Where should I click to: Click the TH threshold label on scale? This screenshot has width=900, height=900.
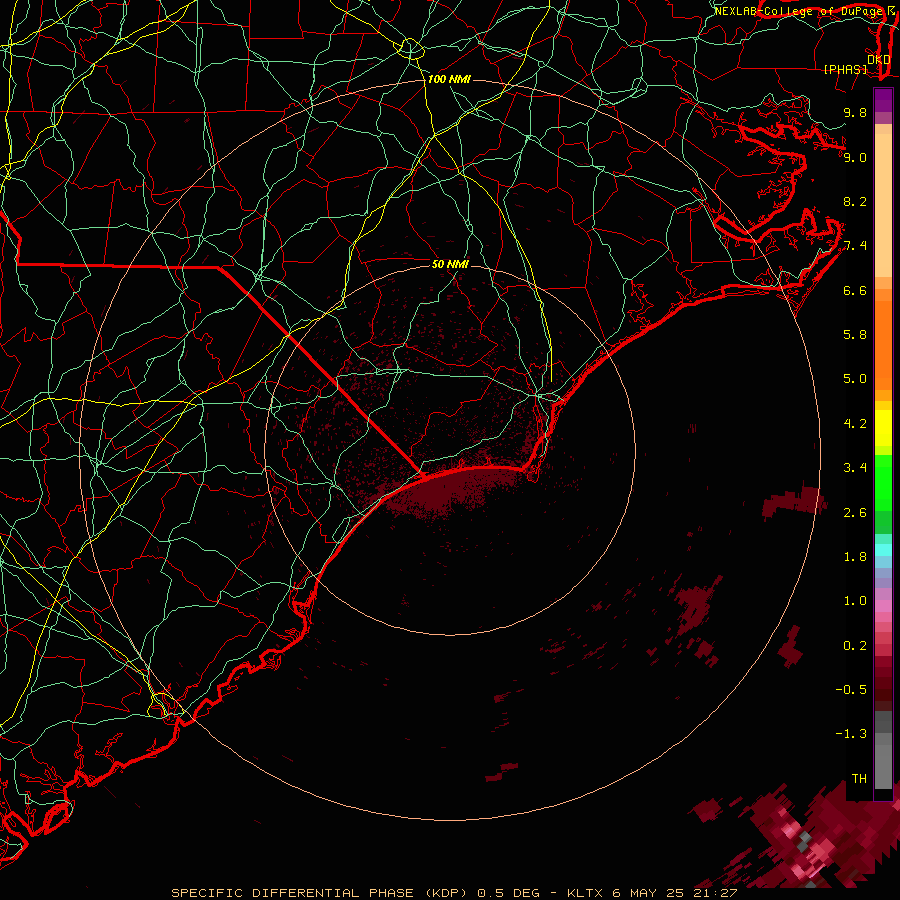click(859, 779)
